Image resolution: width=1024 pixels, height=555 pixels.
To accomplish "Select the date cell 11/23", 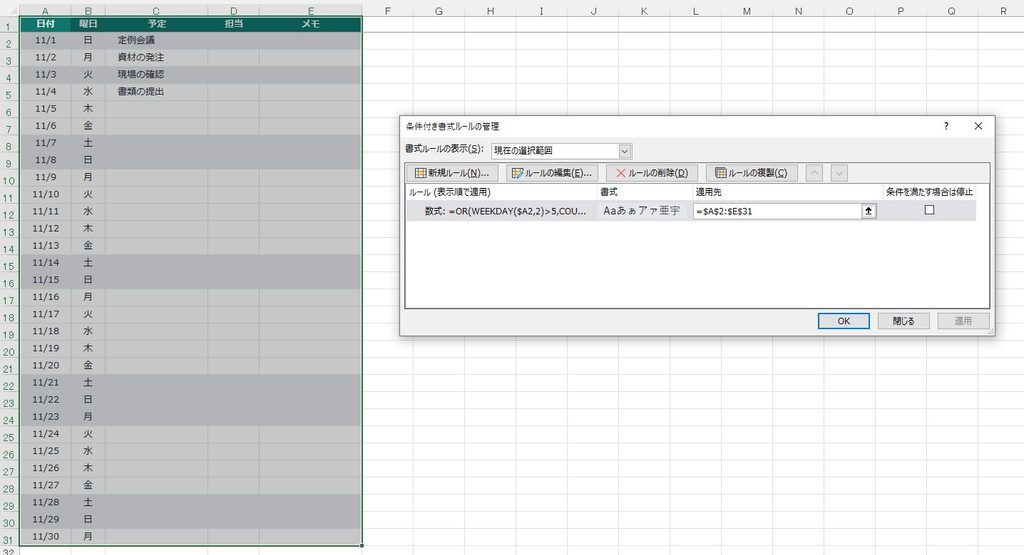I will point(45,417).
